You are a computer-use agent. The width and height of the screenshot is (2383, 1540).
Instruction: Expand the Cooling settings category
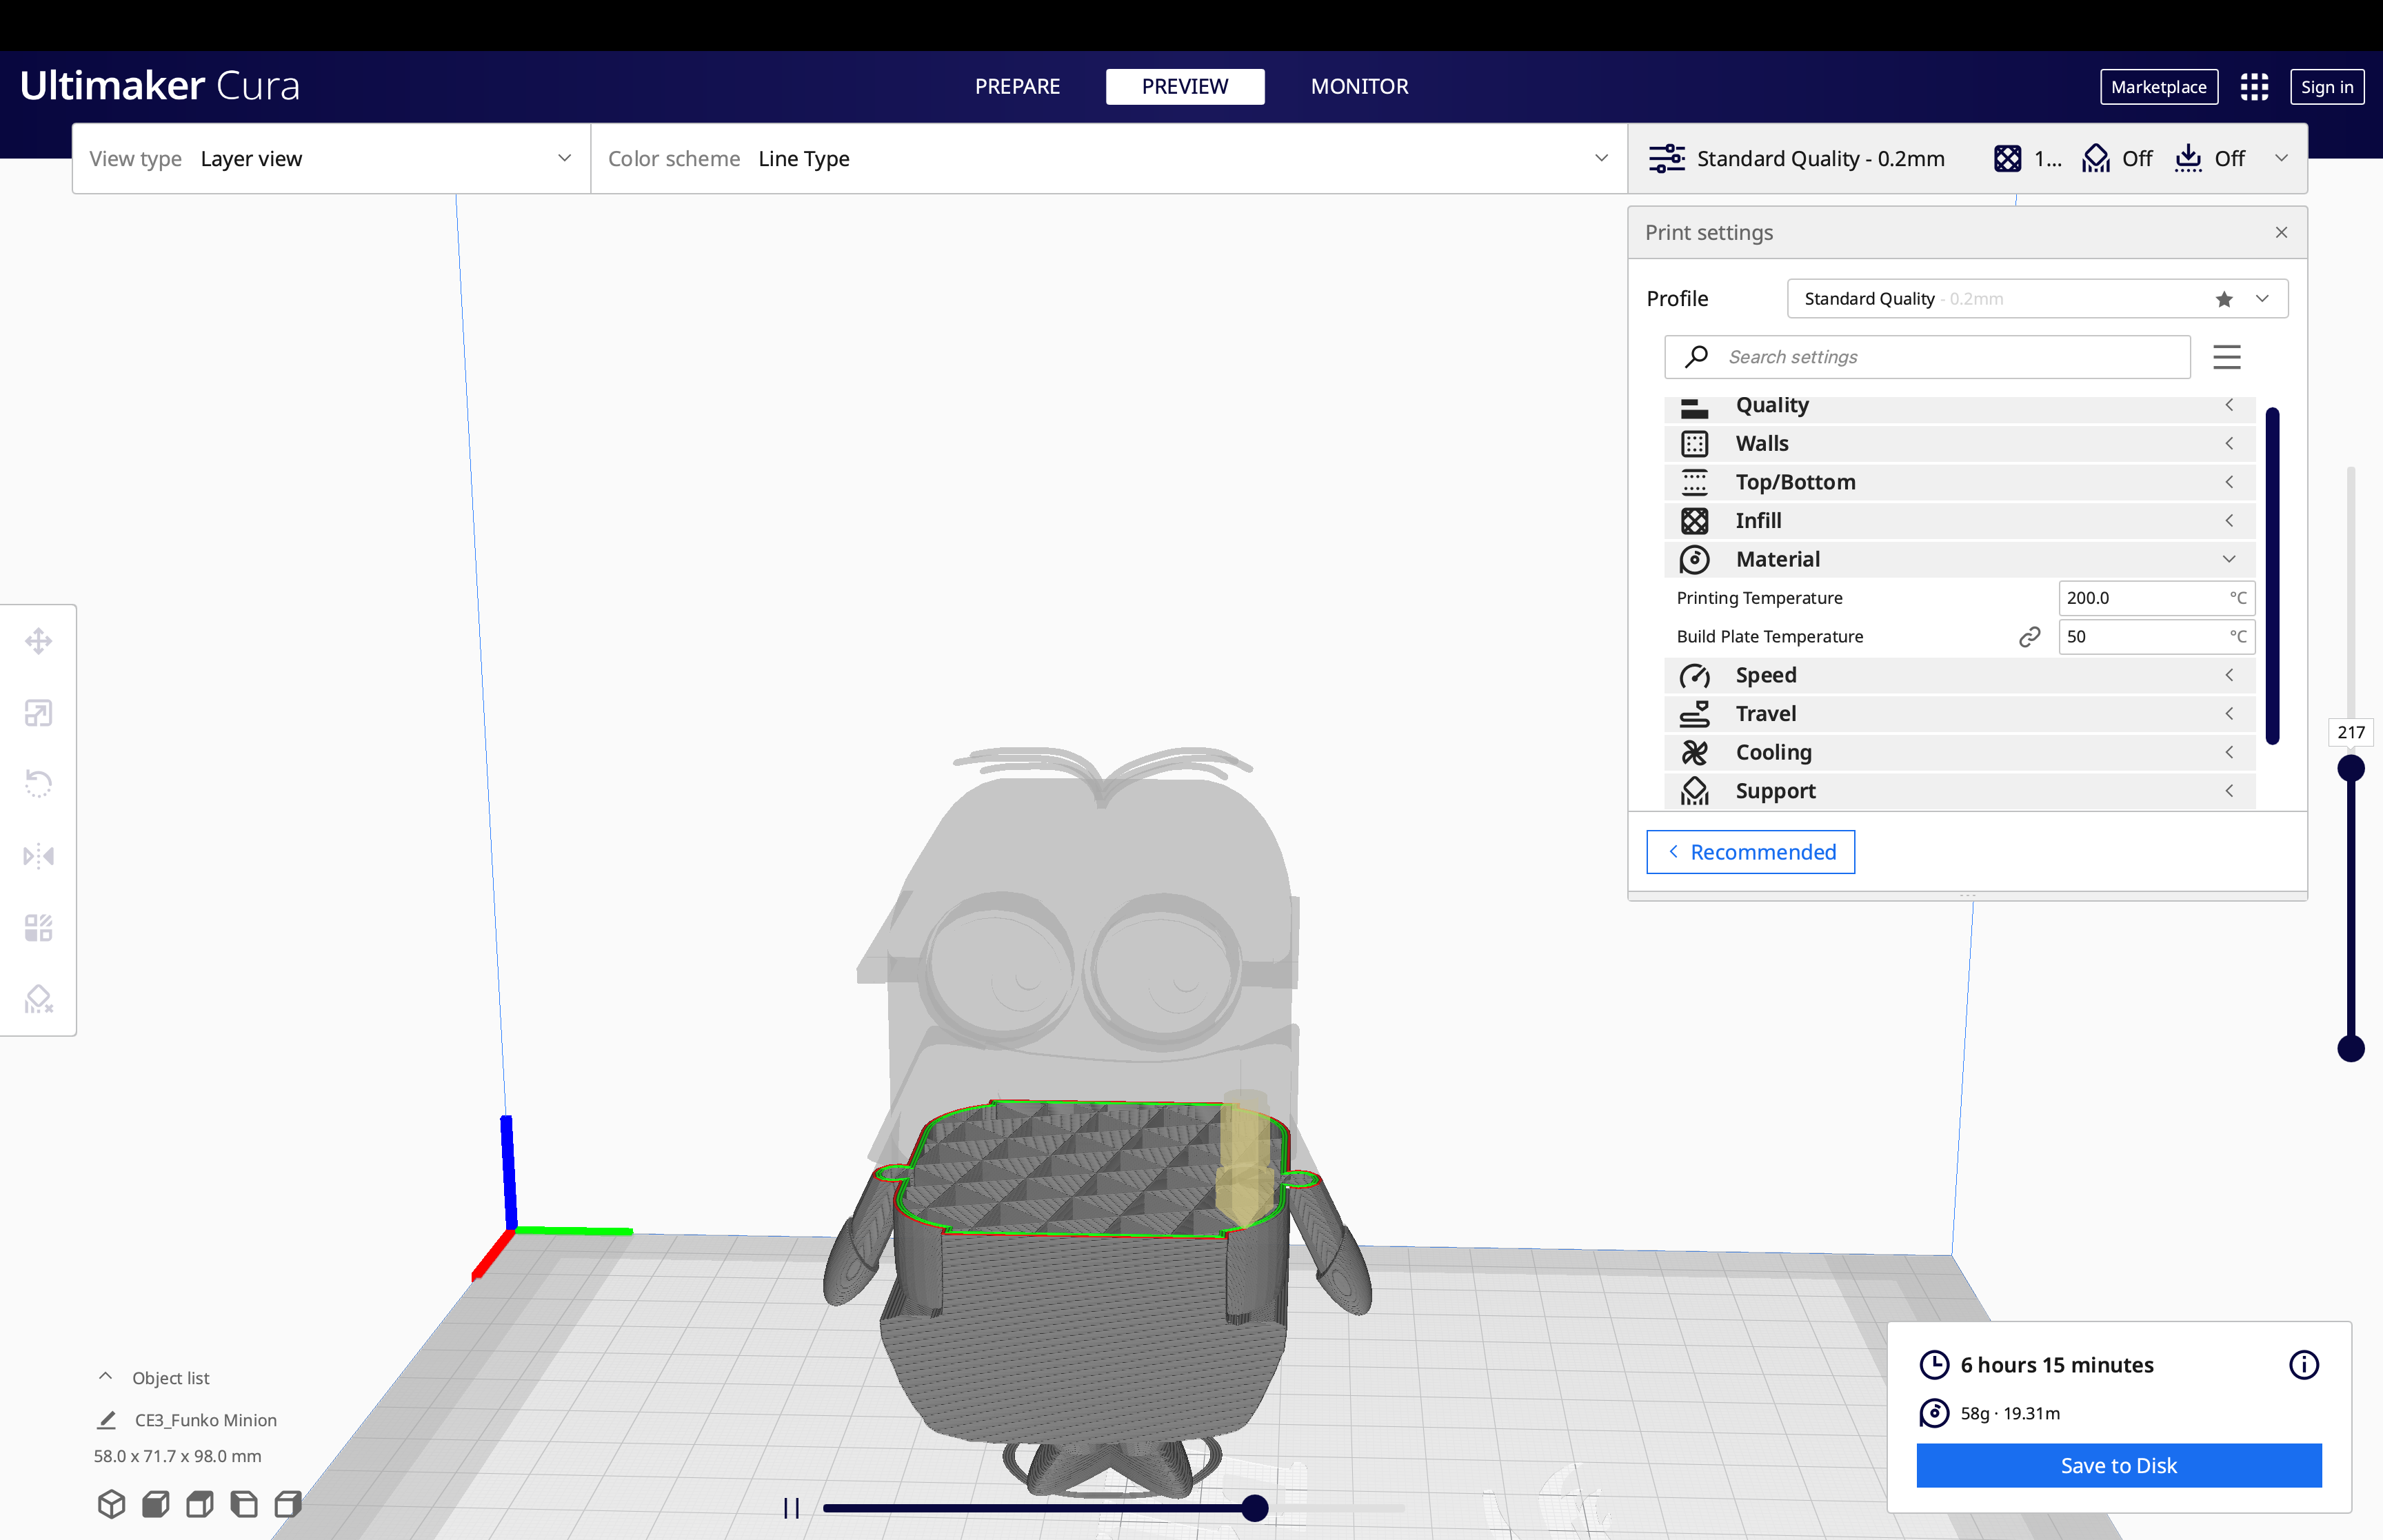1959,752
